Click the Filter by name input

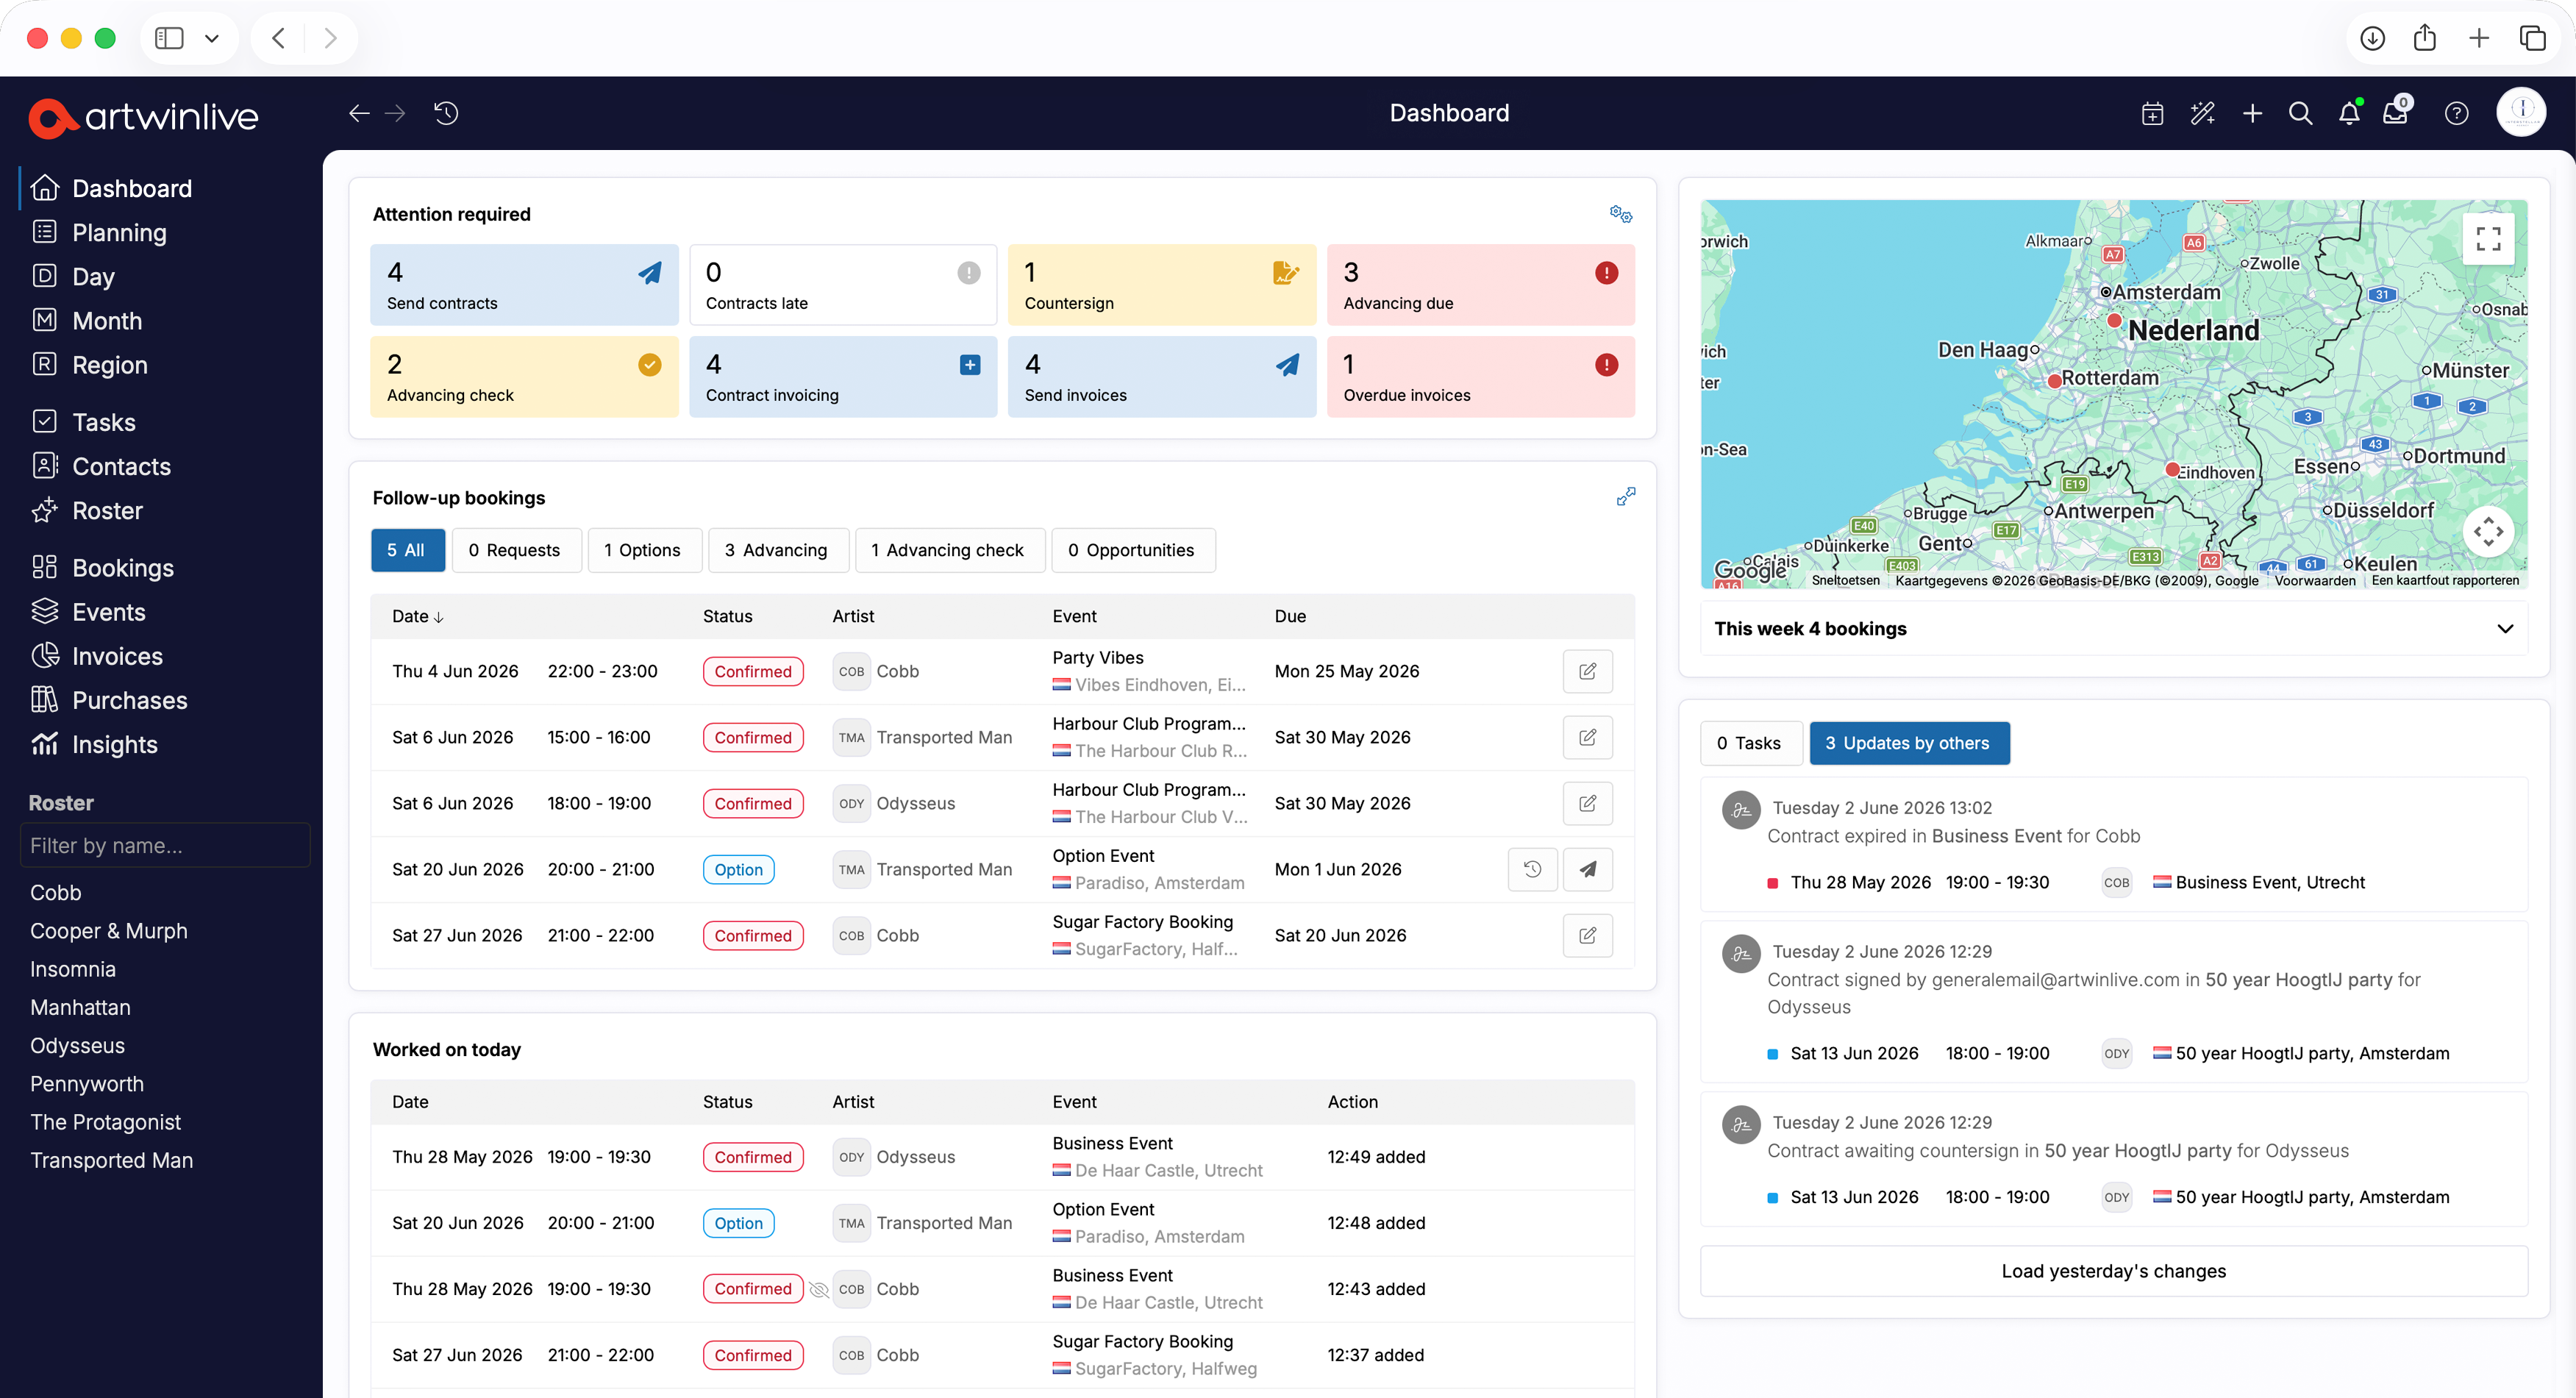tap(165, 845)
